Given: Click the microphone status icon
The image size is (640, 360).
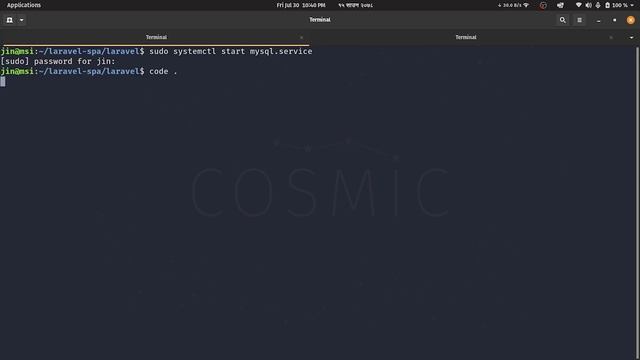Looking at the screenshot, I should 598,5.
